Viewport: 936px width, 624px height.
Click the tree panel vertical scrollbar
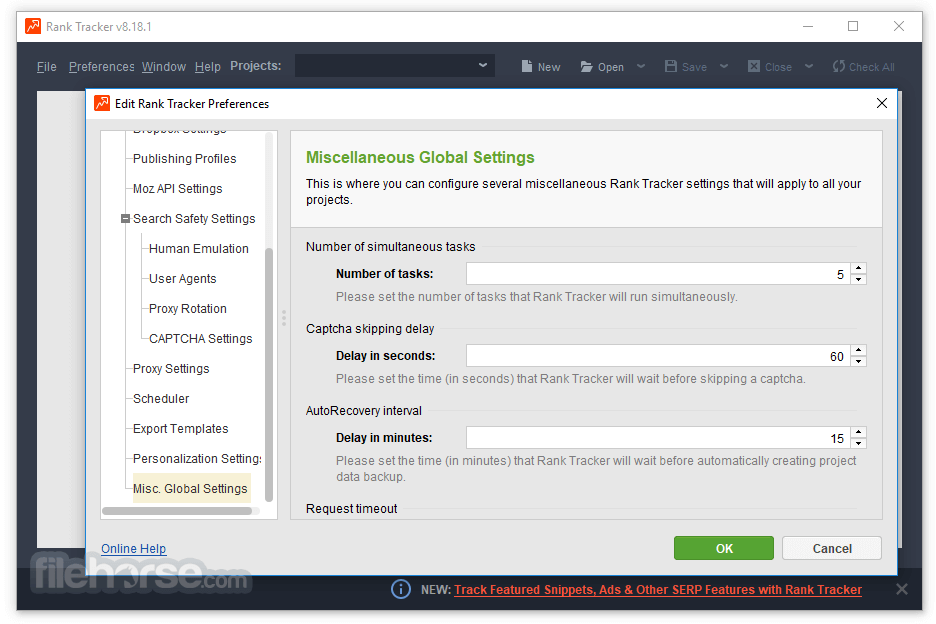tap(269, 374)
